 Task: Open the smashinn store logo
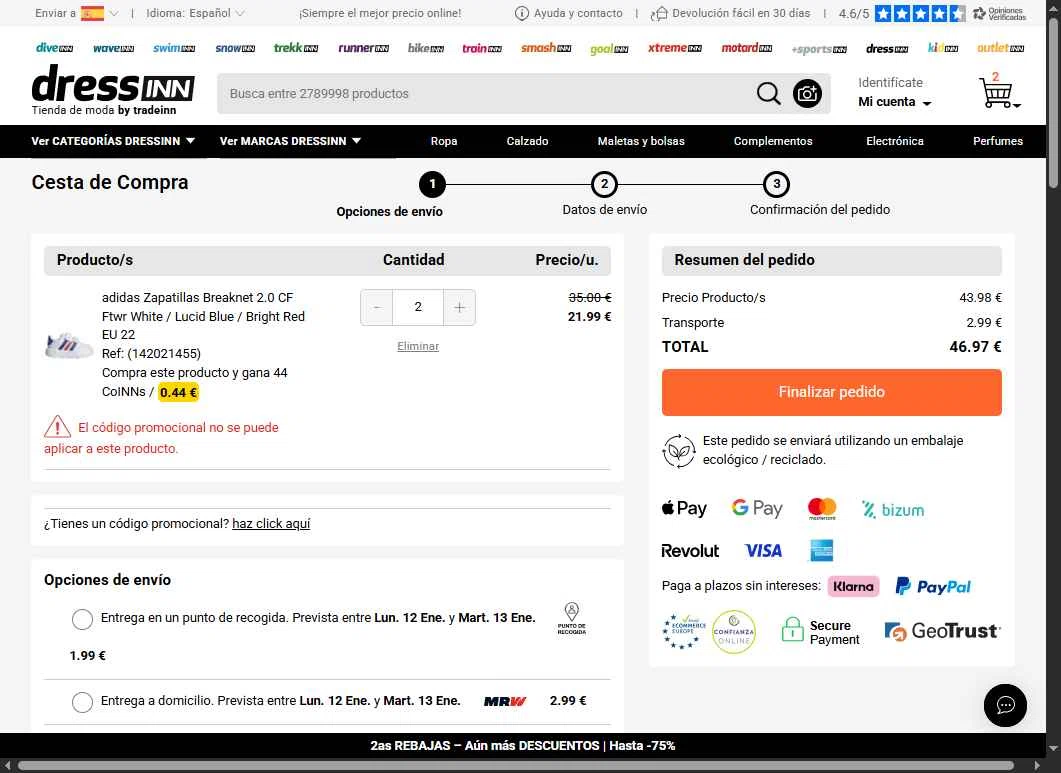tap(546, 48)
